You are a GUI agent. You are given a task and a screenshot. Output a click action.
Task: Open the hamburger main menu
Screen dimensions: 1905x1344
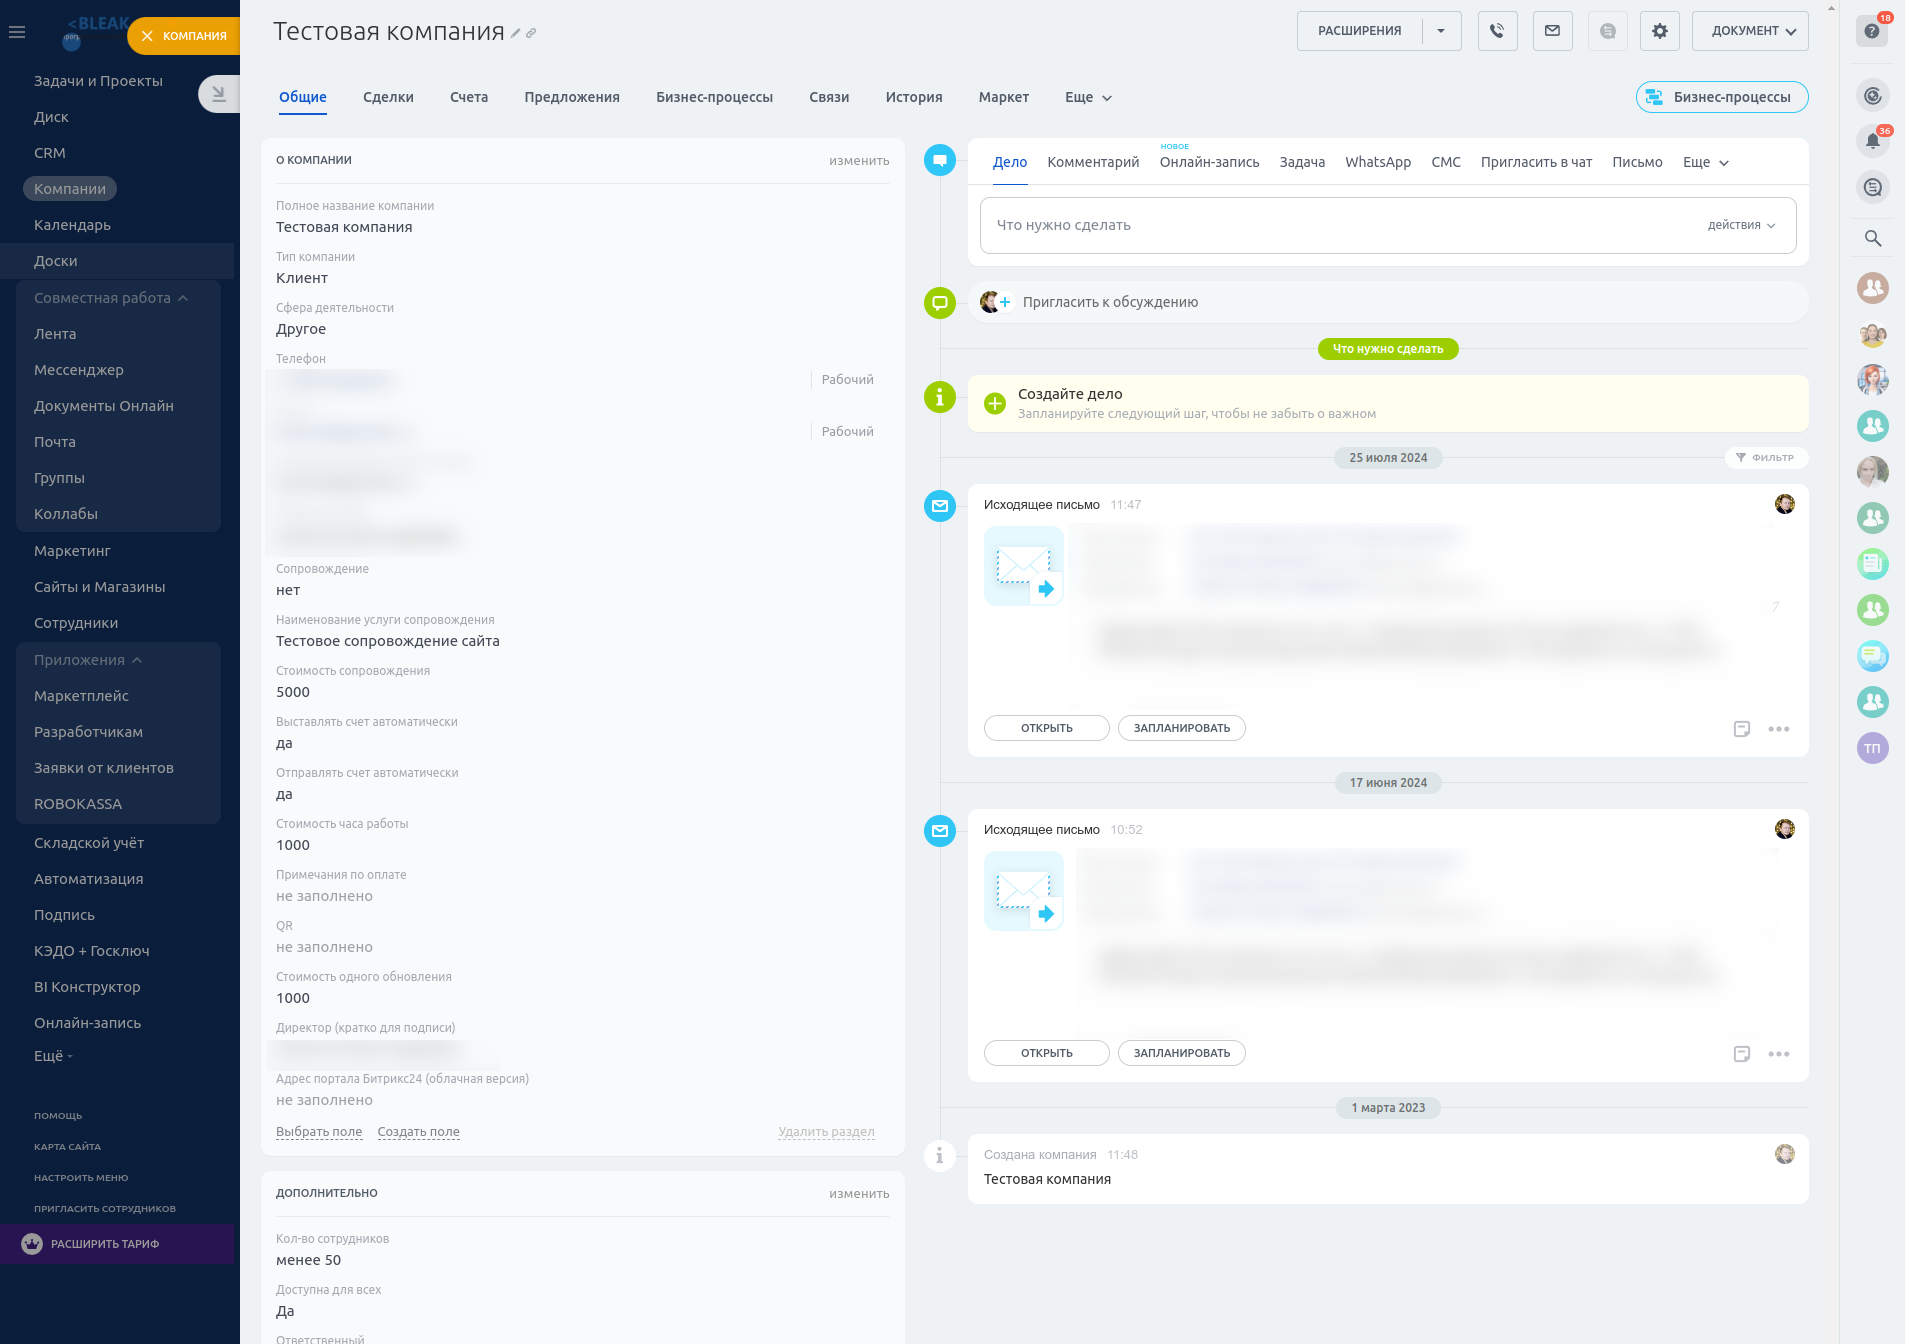click(17, 32)
